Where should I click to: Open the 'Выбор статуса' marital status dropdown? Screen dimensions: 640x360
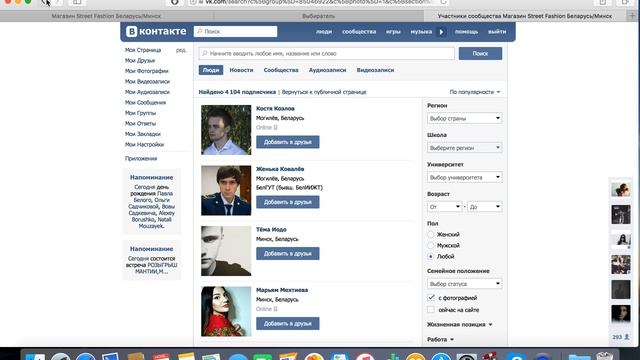[x=464, y=284]
